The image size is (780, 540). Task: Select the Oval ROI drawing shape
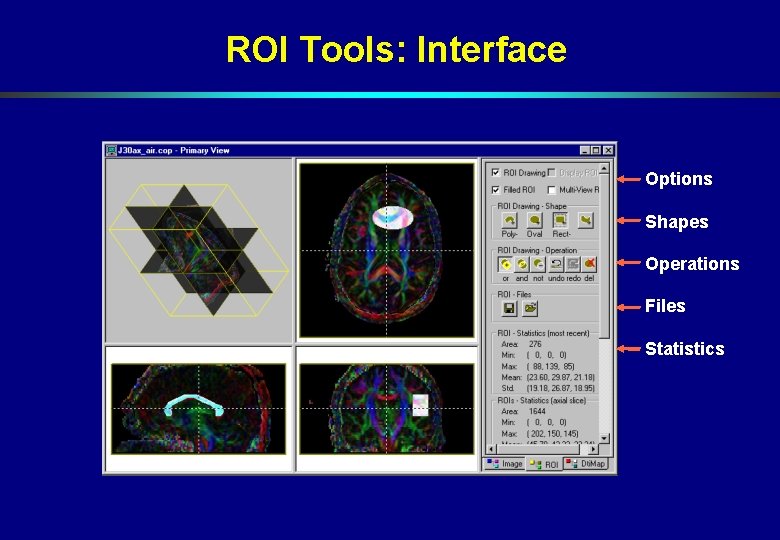tap(535, 220)
